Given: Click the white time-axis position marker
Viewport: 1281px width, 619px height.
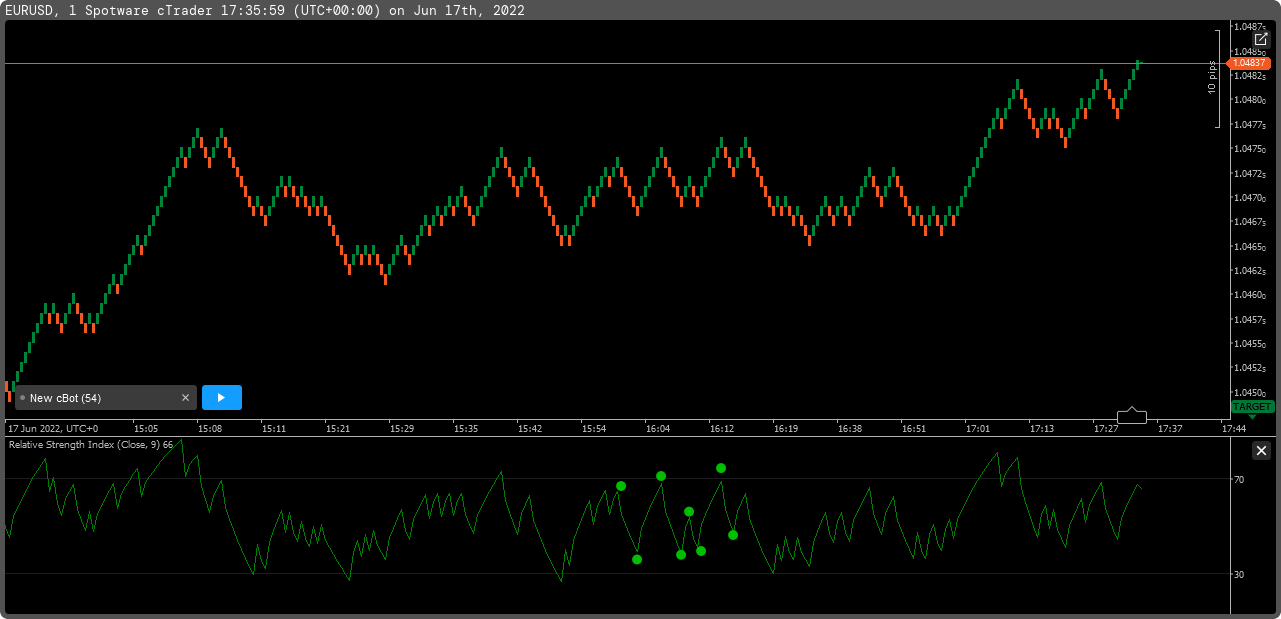Looking at the screenshot, I should point(1132,415).
